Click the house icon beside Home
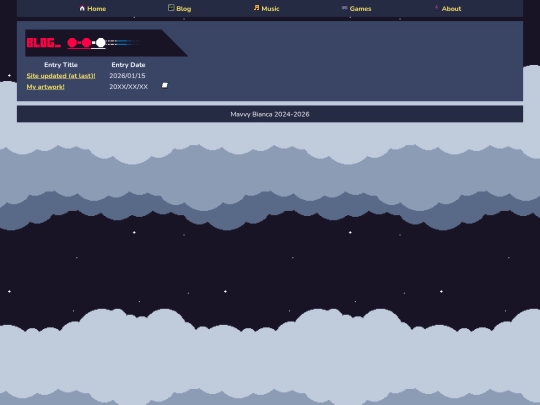The image size is (540, 405). click(82, 8)
